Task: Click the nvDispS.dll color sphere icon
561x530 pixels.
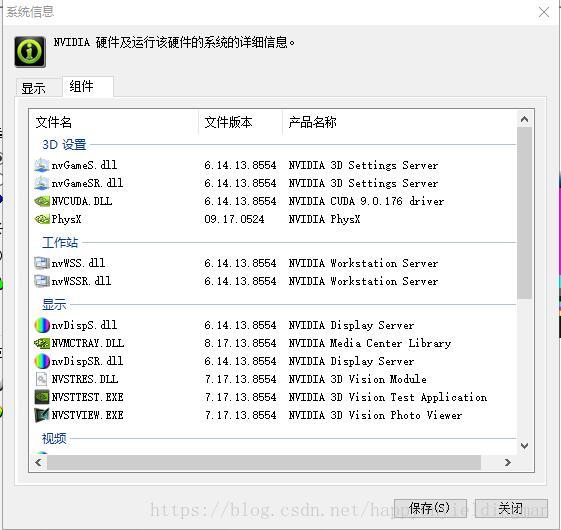Action: [x=42, y=325]
